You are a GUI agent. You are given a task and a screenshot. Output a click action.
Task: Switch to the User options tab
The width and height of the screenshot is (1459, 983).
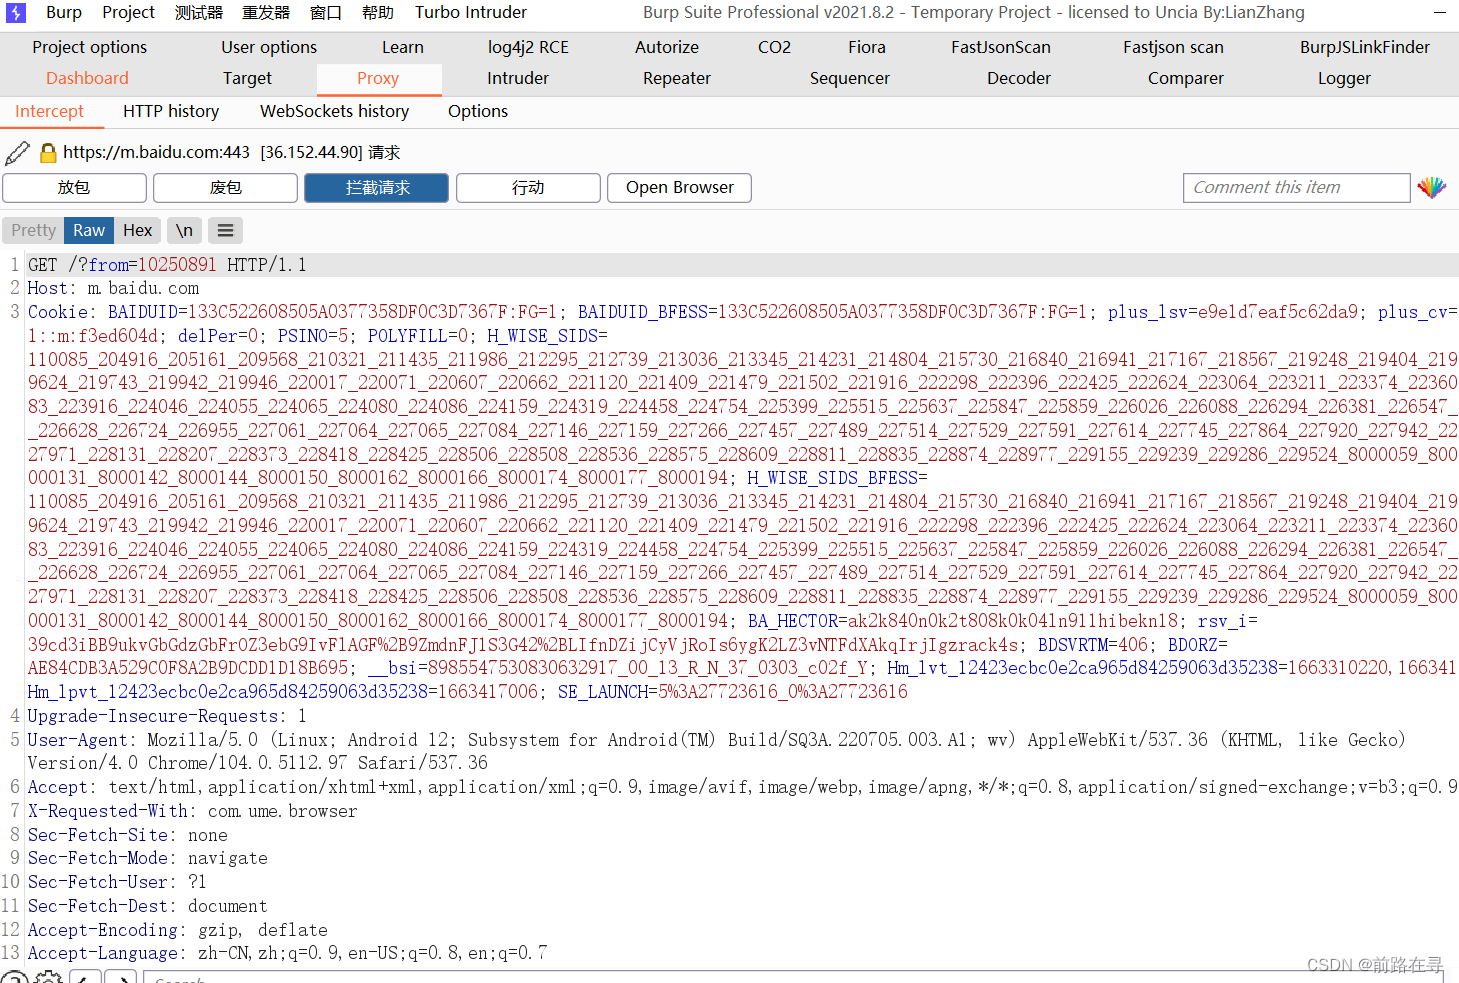coord(269,47)
